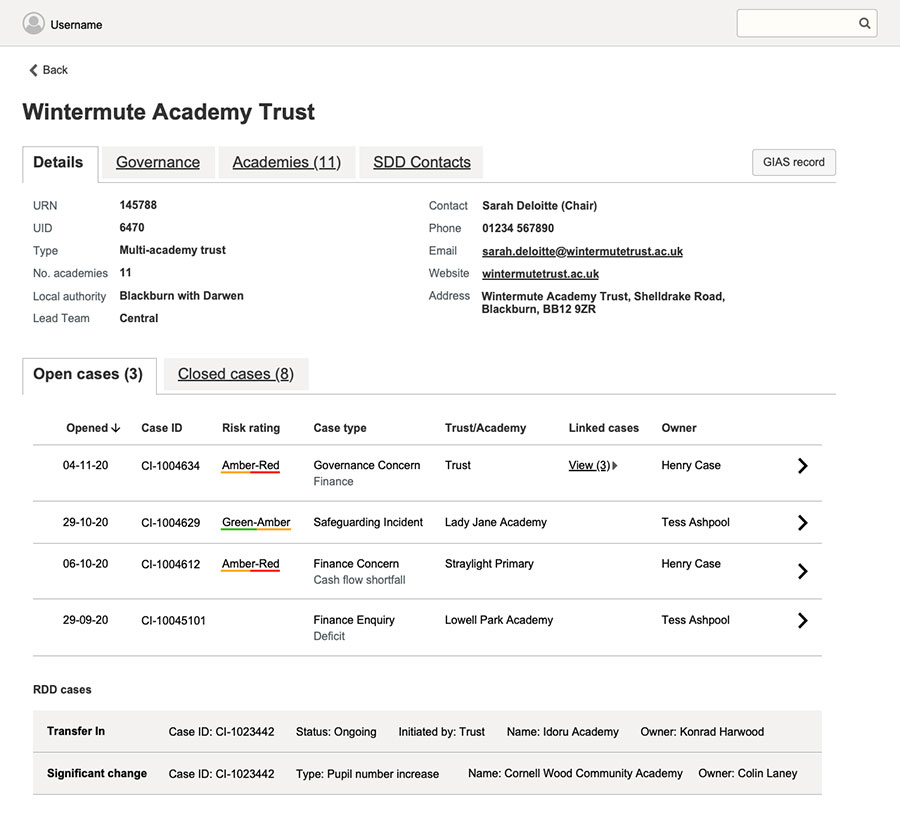Open the GIAS record
Image resolution: width=900 pixels, height=837 pixels.
[x=793, y=162]
